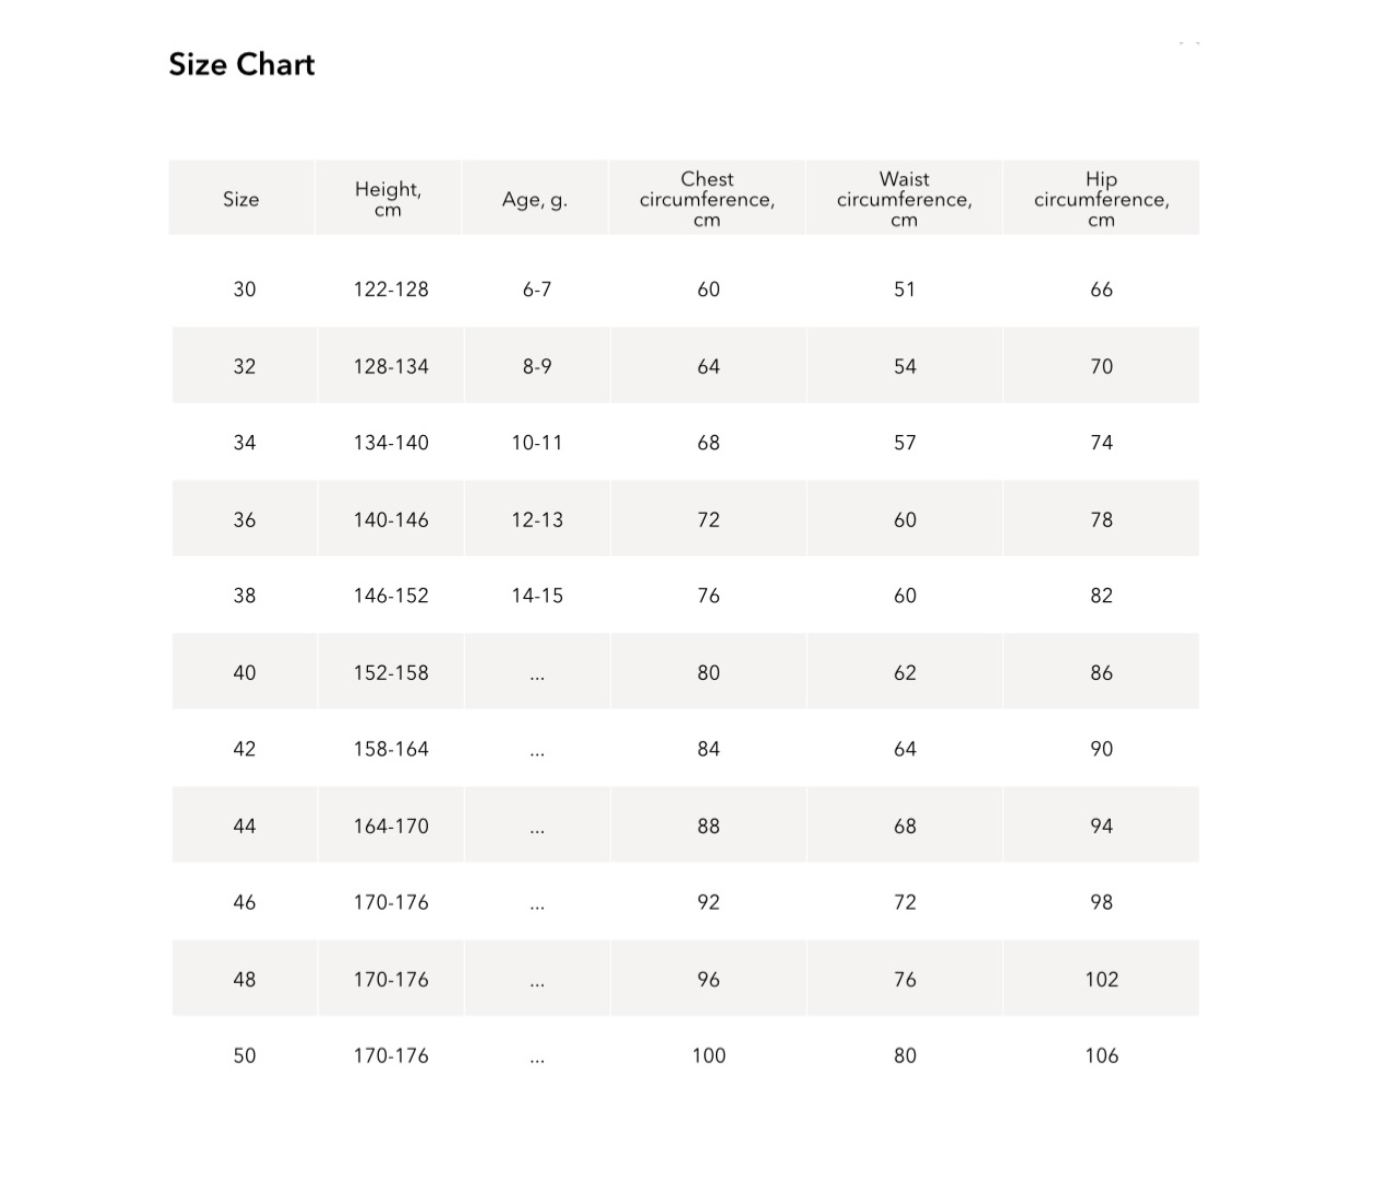This screenshot has width=1388, height=1196.
Task: Click chest value 100 in the last row
Action: pyautogui.click(x=708, y=1055)
